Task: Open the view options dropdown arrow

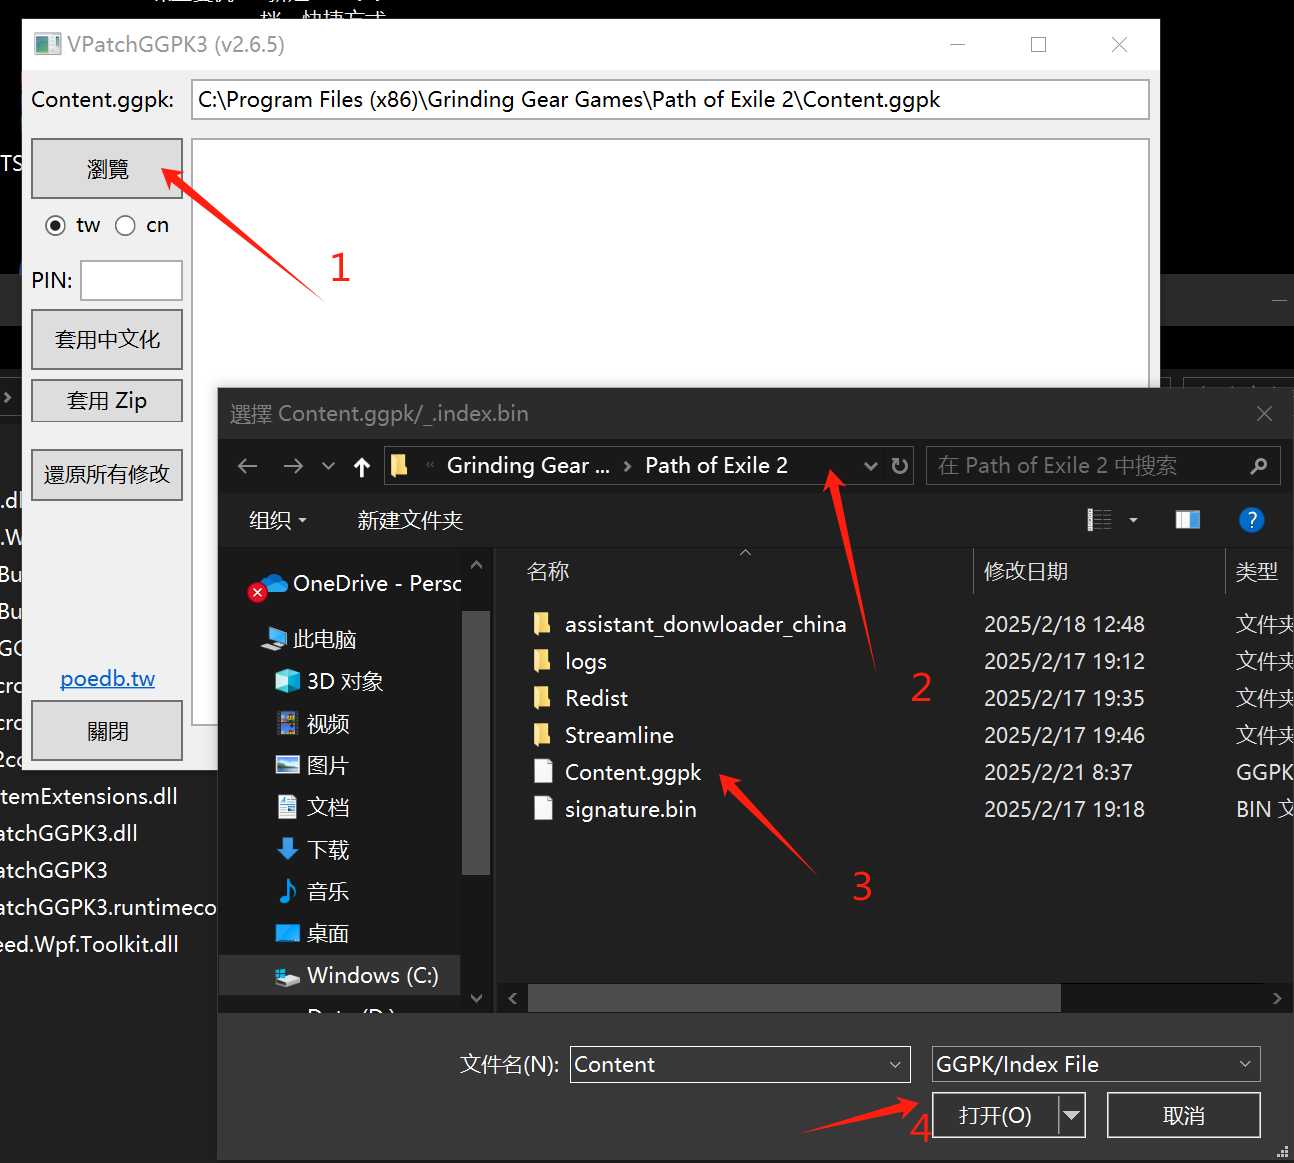Action: 1133,520
